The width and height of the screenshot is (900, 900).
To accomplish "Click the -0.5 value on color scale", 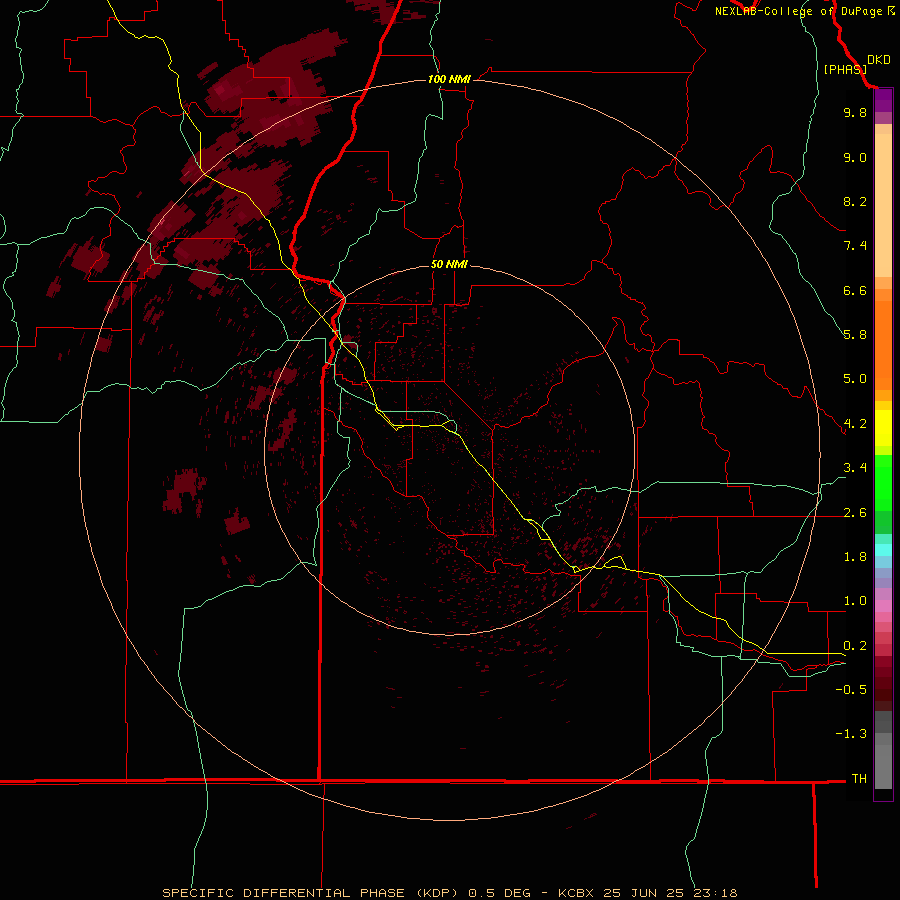I will (851, 690).
